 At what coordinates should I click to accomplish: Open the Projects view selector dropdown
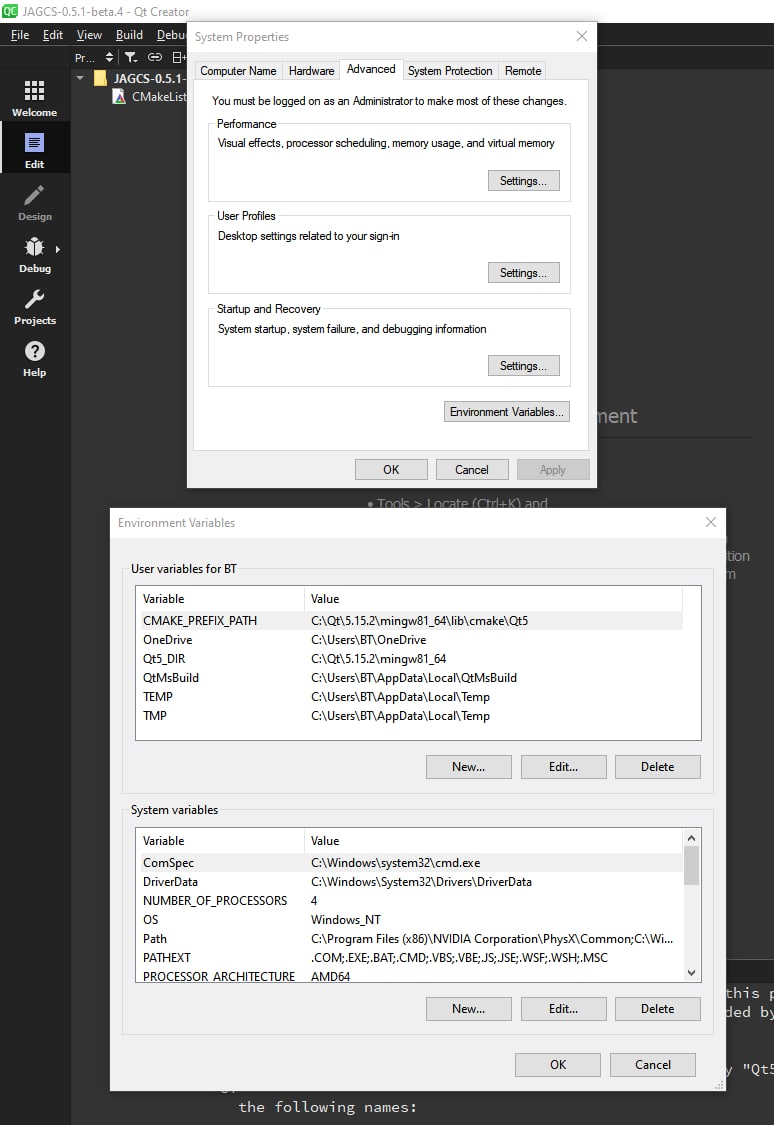tap(95, 57)
